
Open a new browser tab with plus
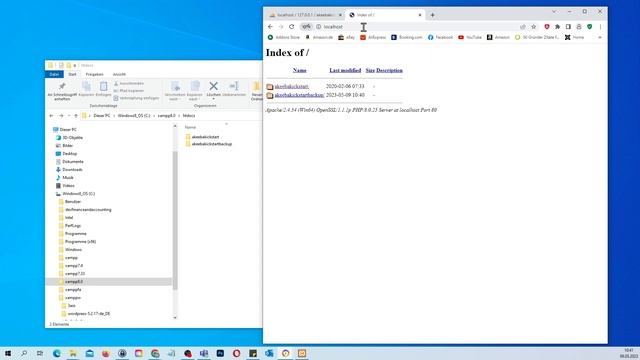coord(432,15)
